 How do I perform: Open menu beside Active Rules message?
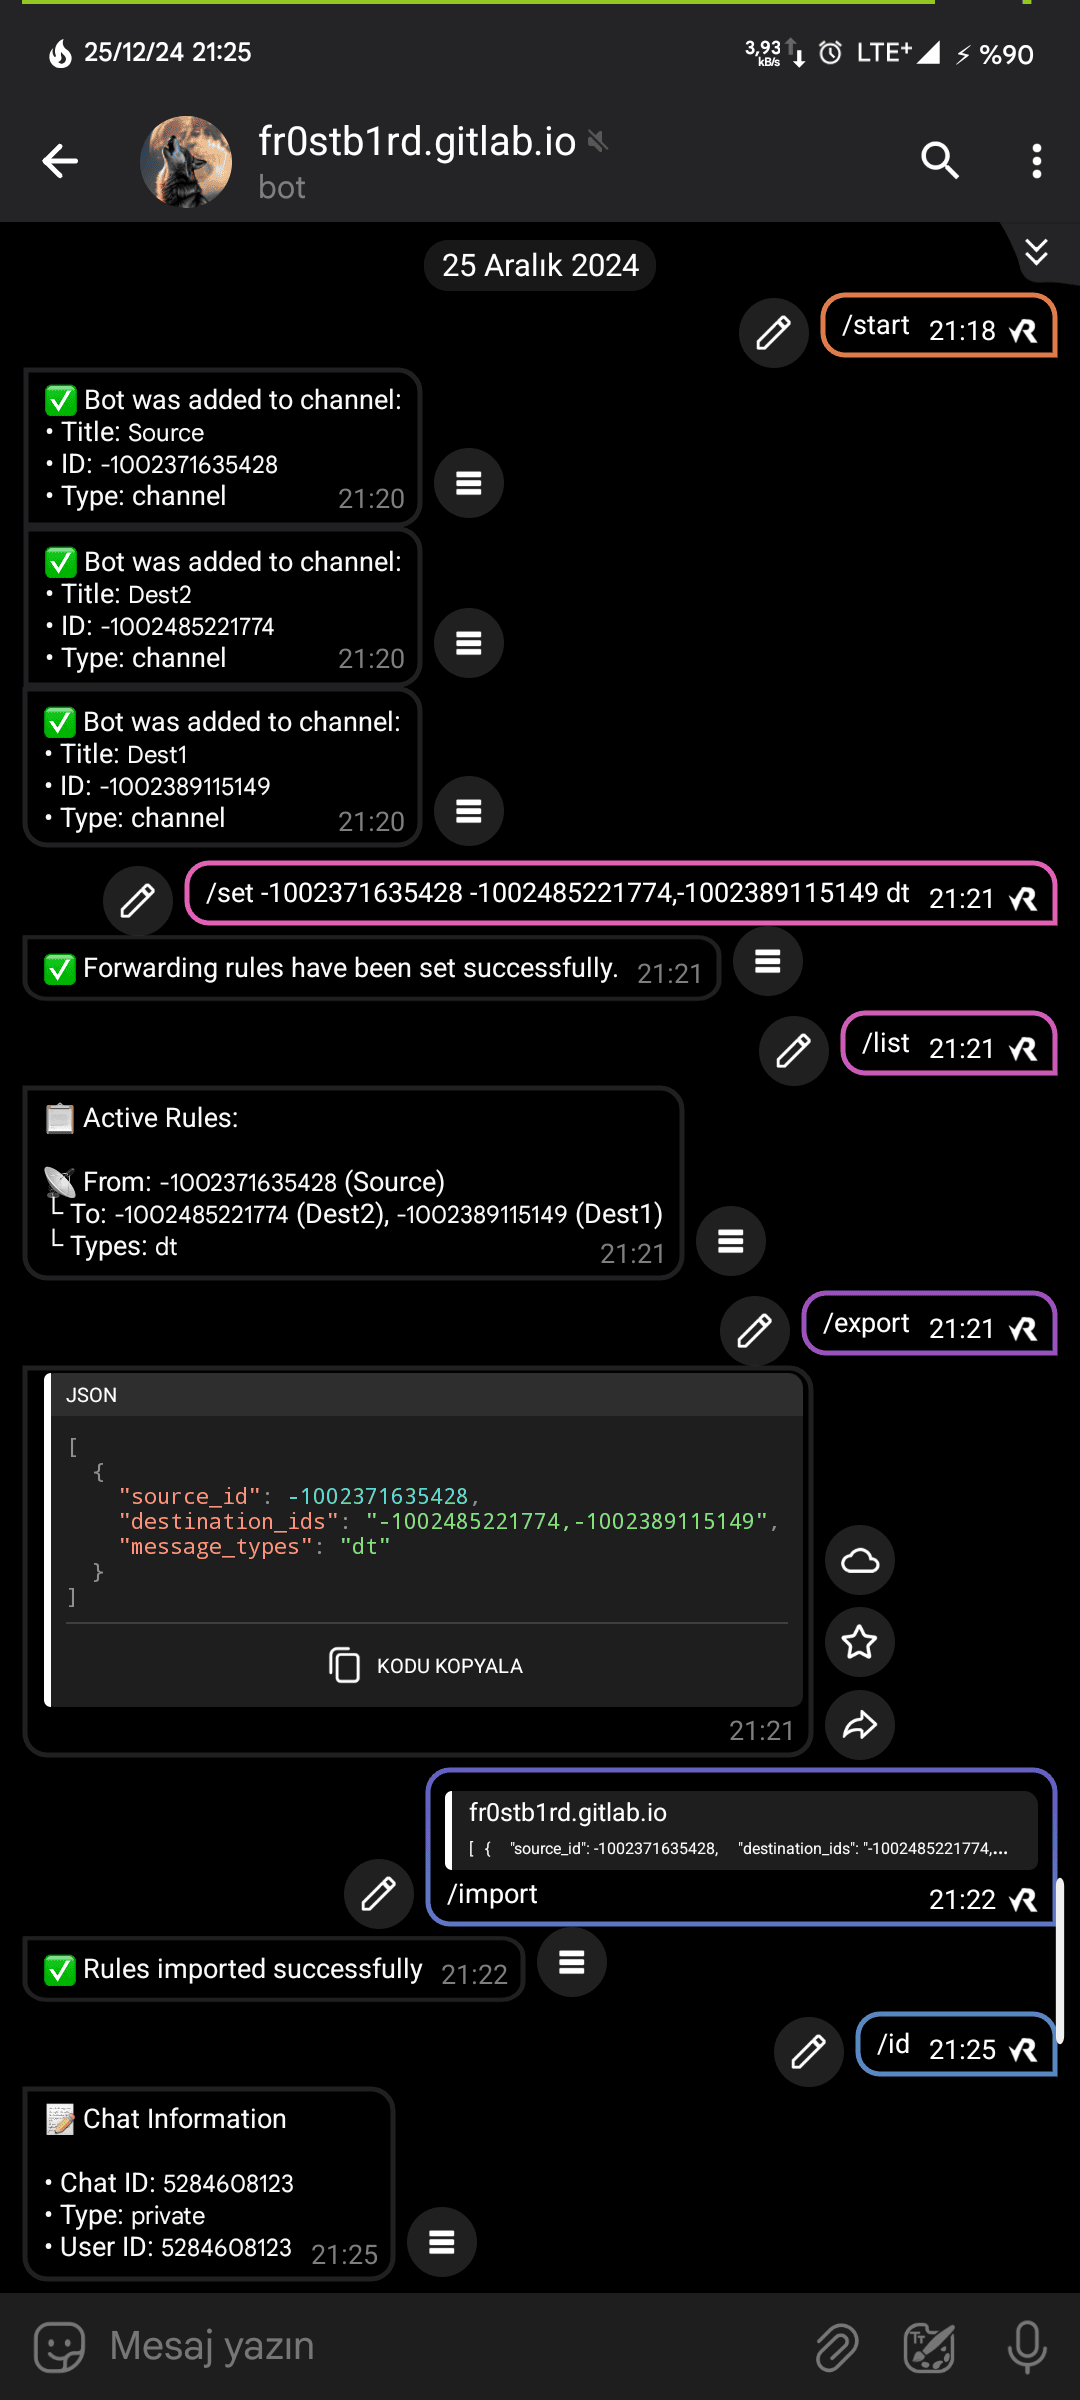pyautogui.click(x=731, y=1241)
